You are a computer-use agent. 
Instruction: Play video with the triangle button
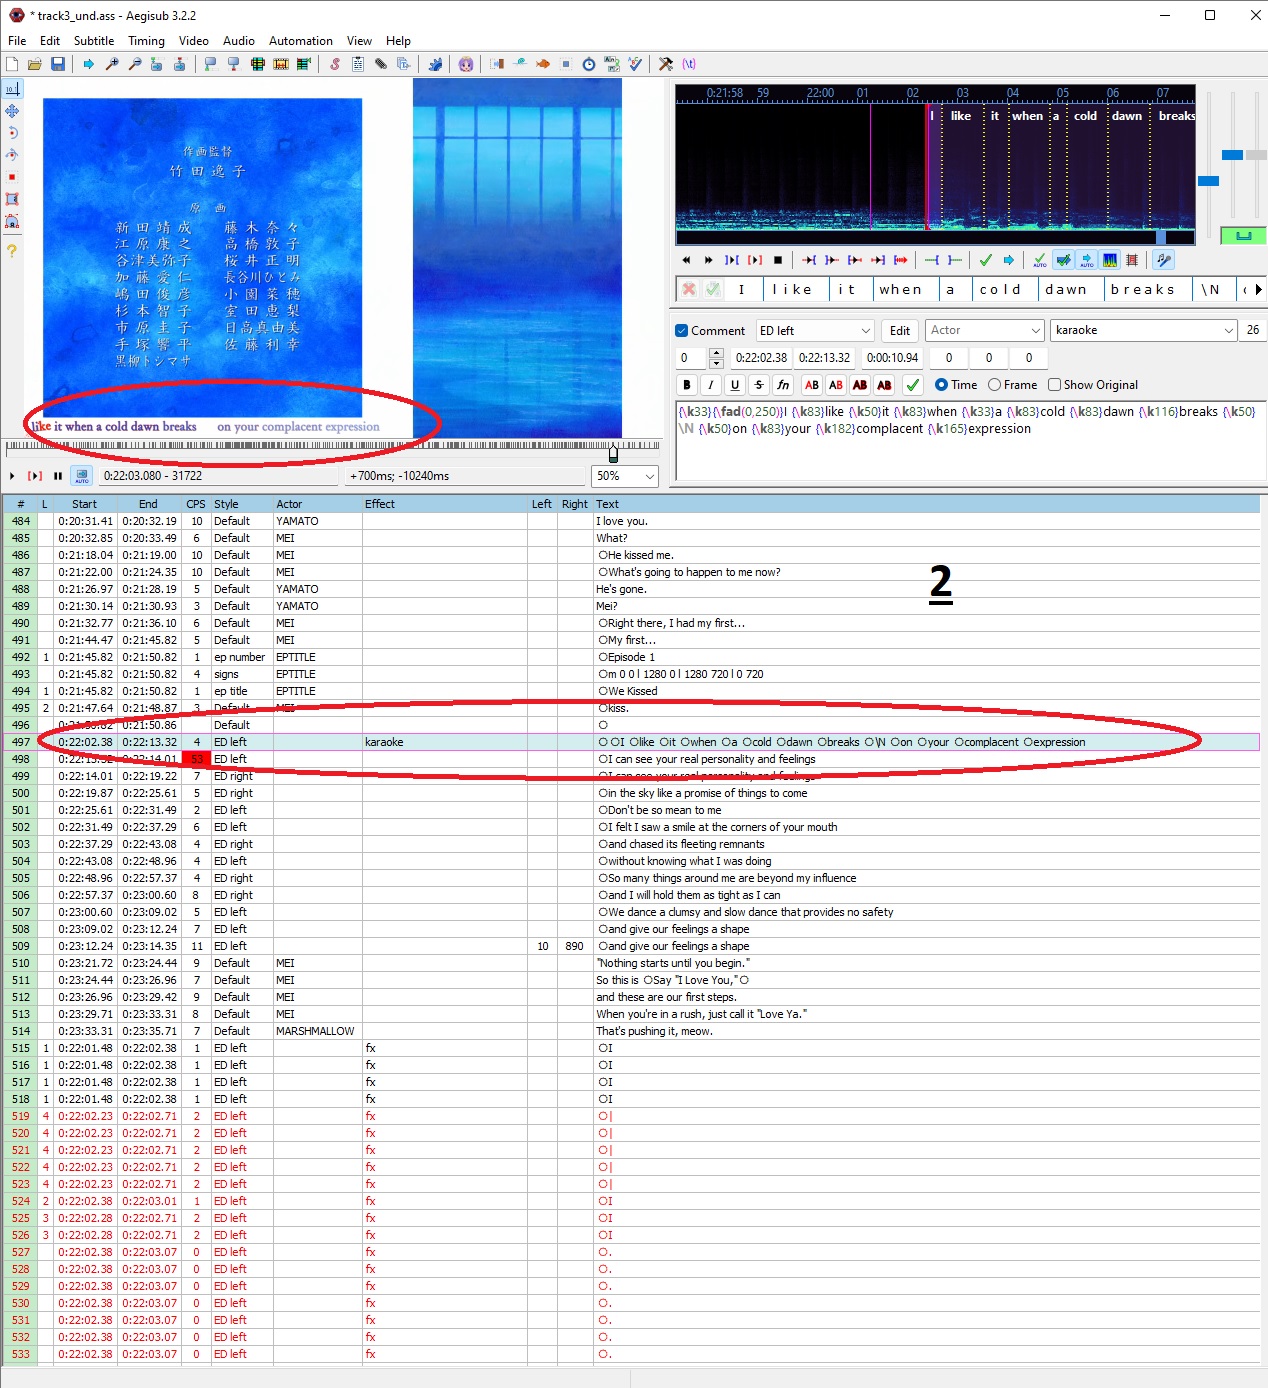tap(12, 476)
